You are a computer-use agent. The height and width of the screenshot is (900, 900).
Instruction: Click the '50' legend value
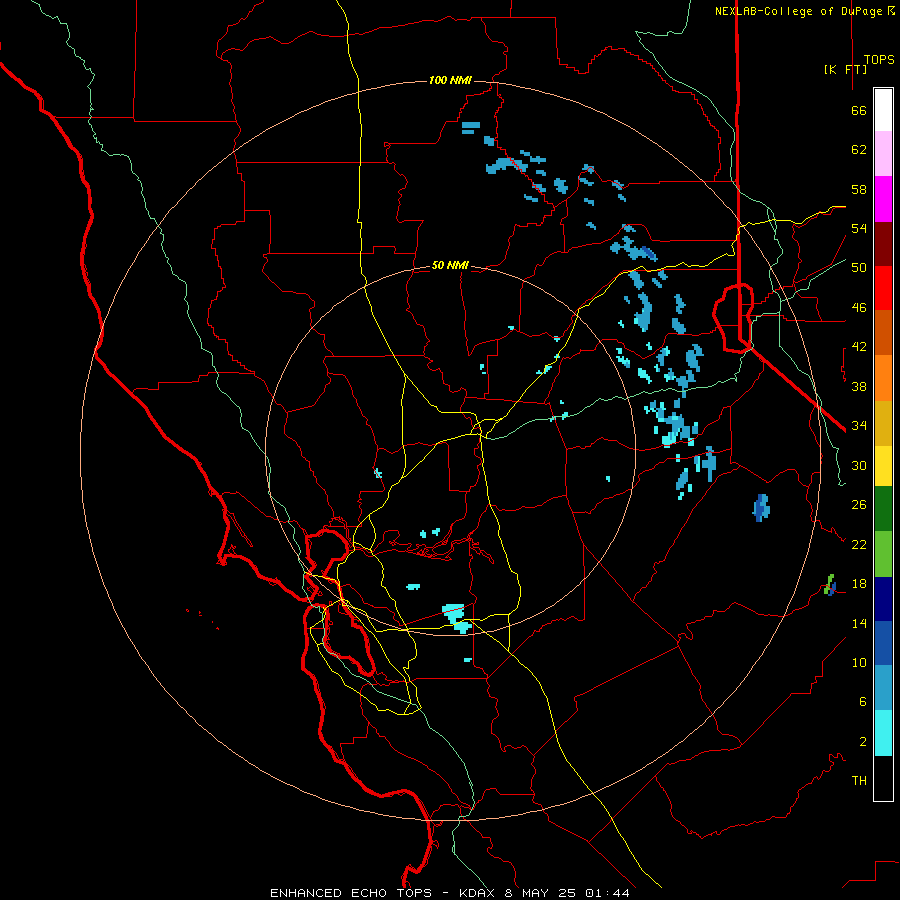859,268
